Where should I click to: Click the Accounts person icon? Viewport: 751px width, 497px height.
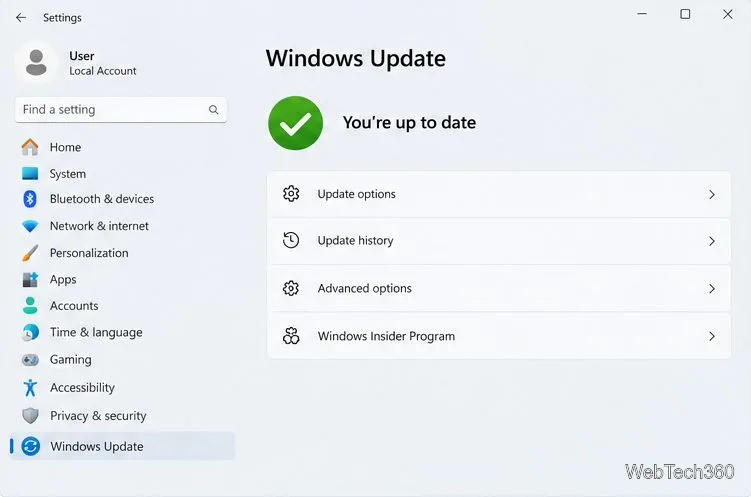pos(30,305)
